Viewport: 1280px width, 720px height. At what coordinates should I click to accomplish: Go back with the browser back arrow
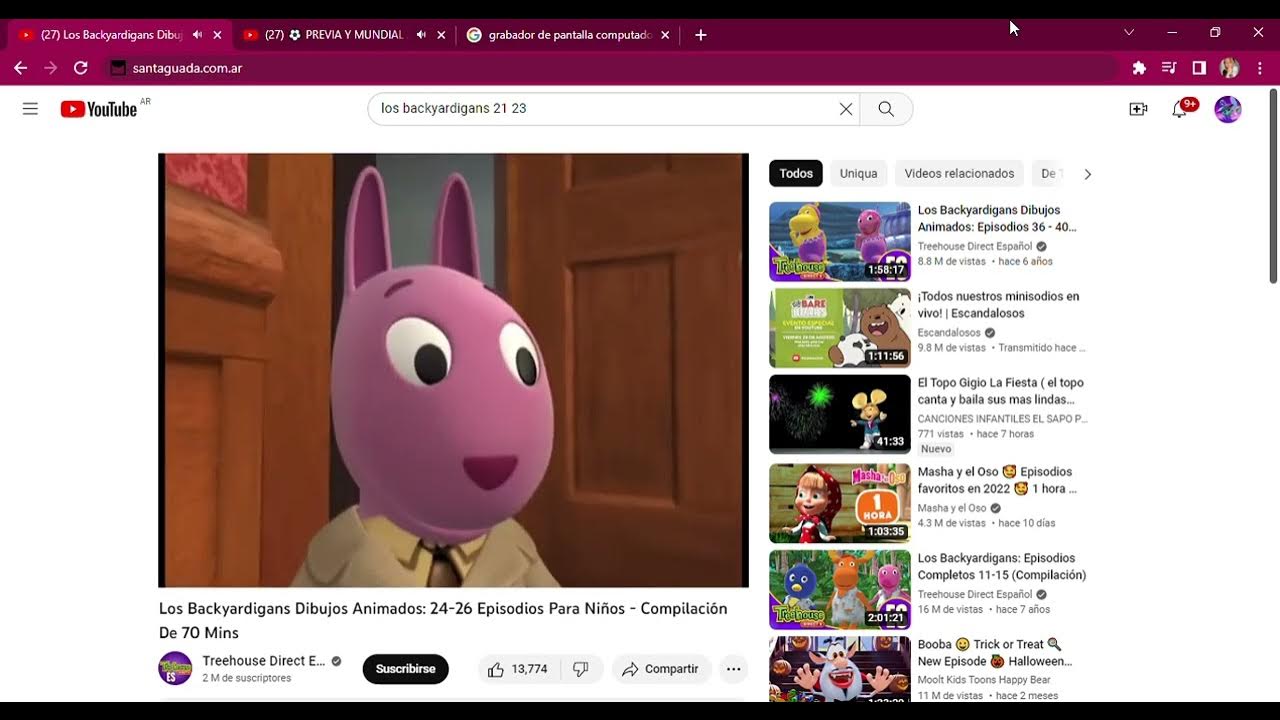21,68
